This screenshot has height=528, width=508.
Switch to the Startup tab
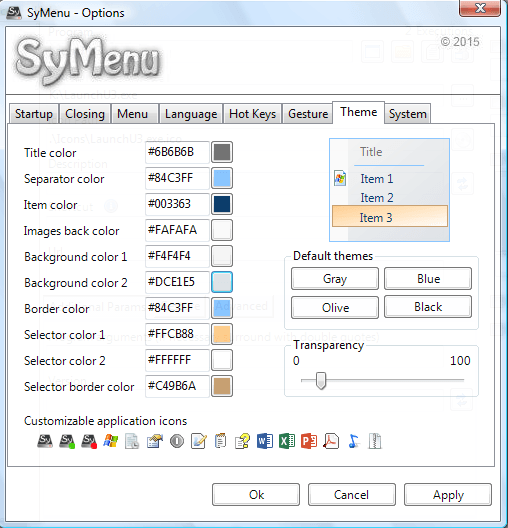pyautogui.click(x=34, y=114)
